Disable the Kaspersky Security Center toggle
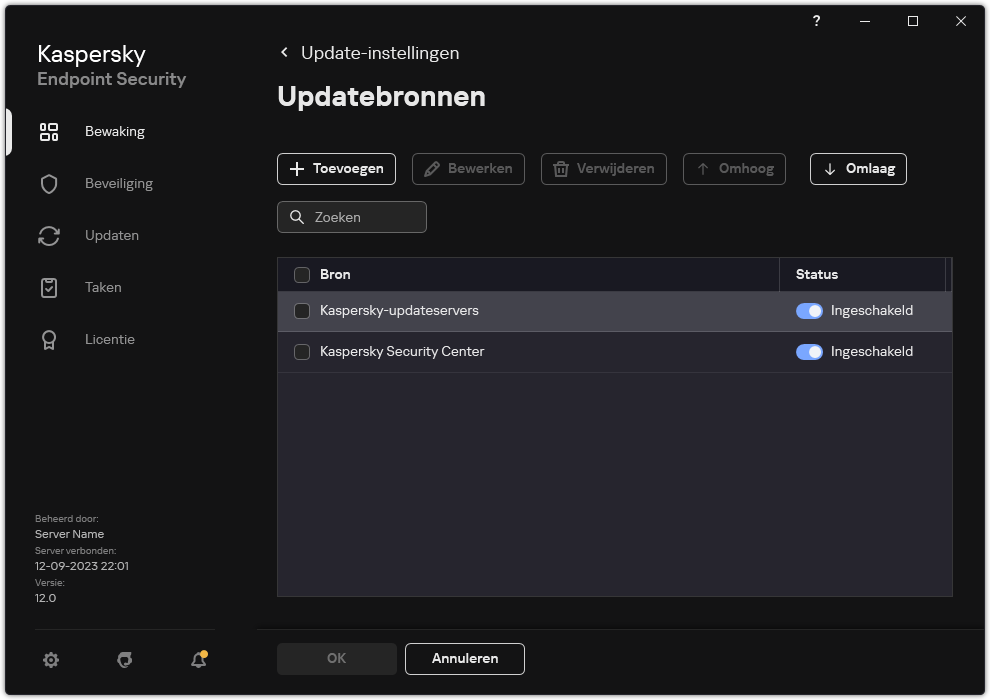This screenshot has height=700, width=990. point(809,352)
